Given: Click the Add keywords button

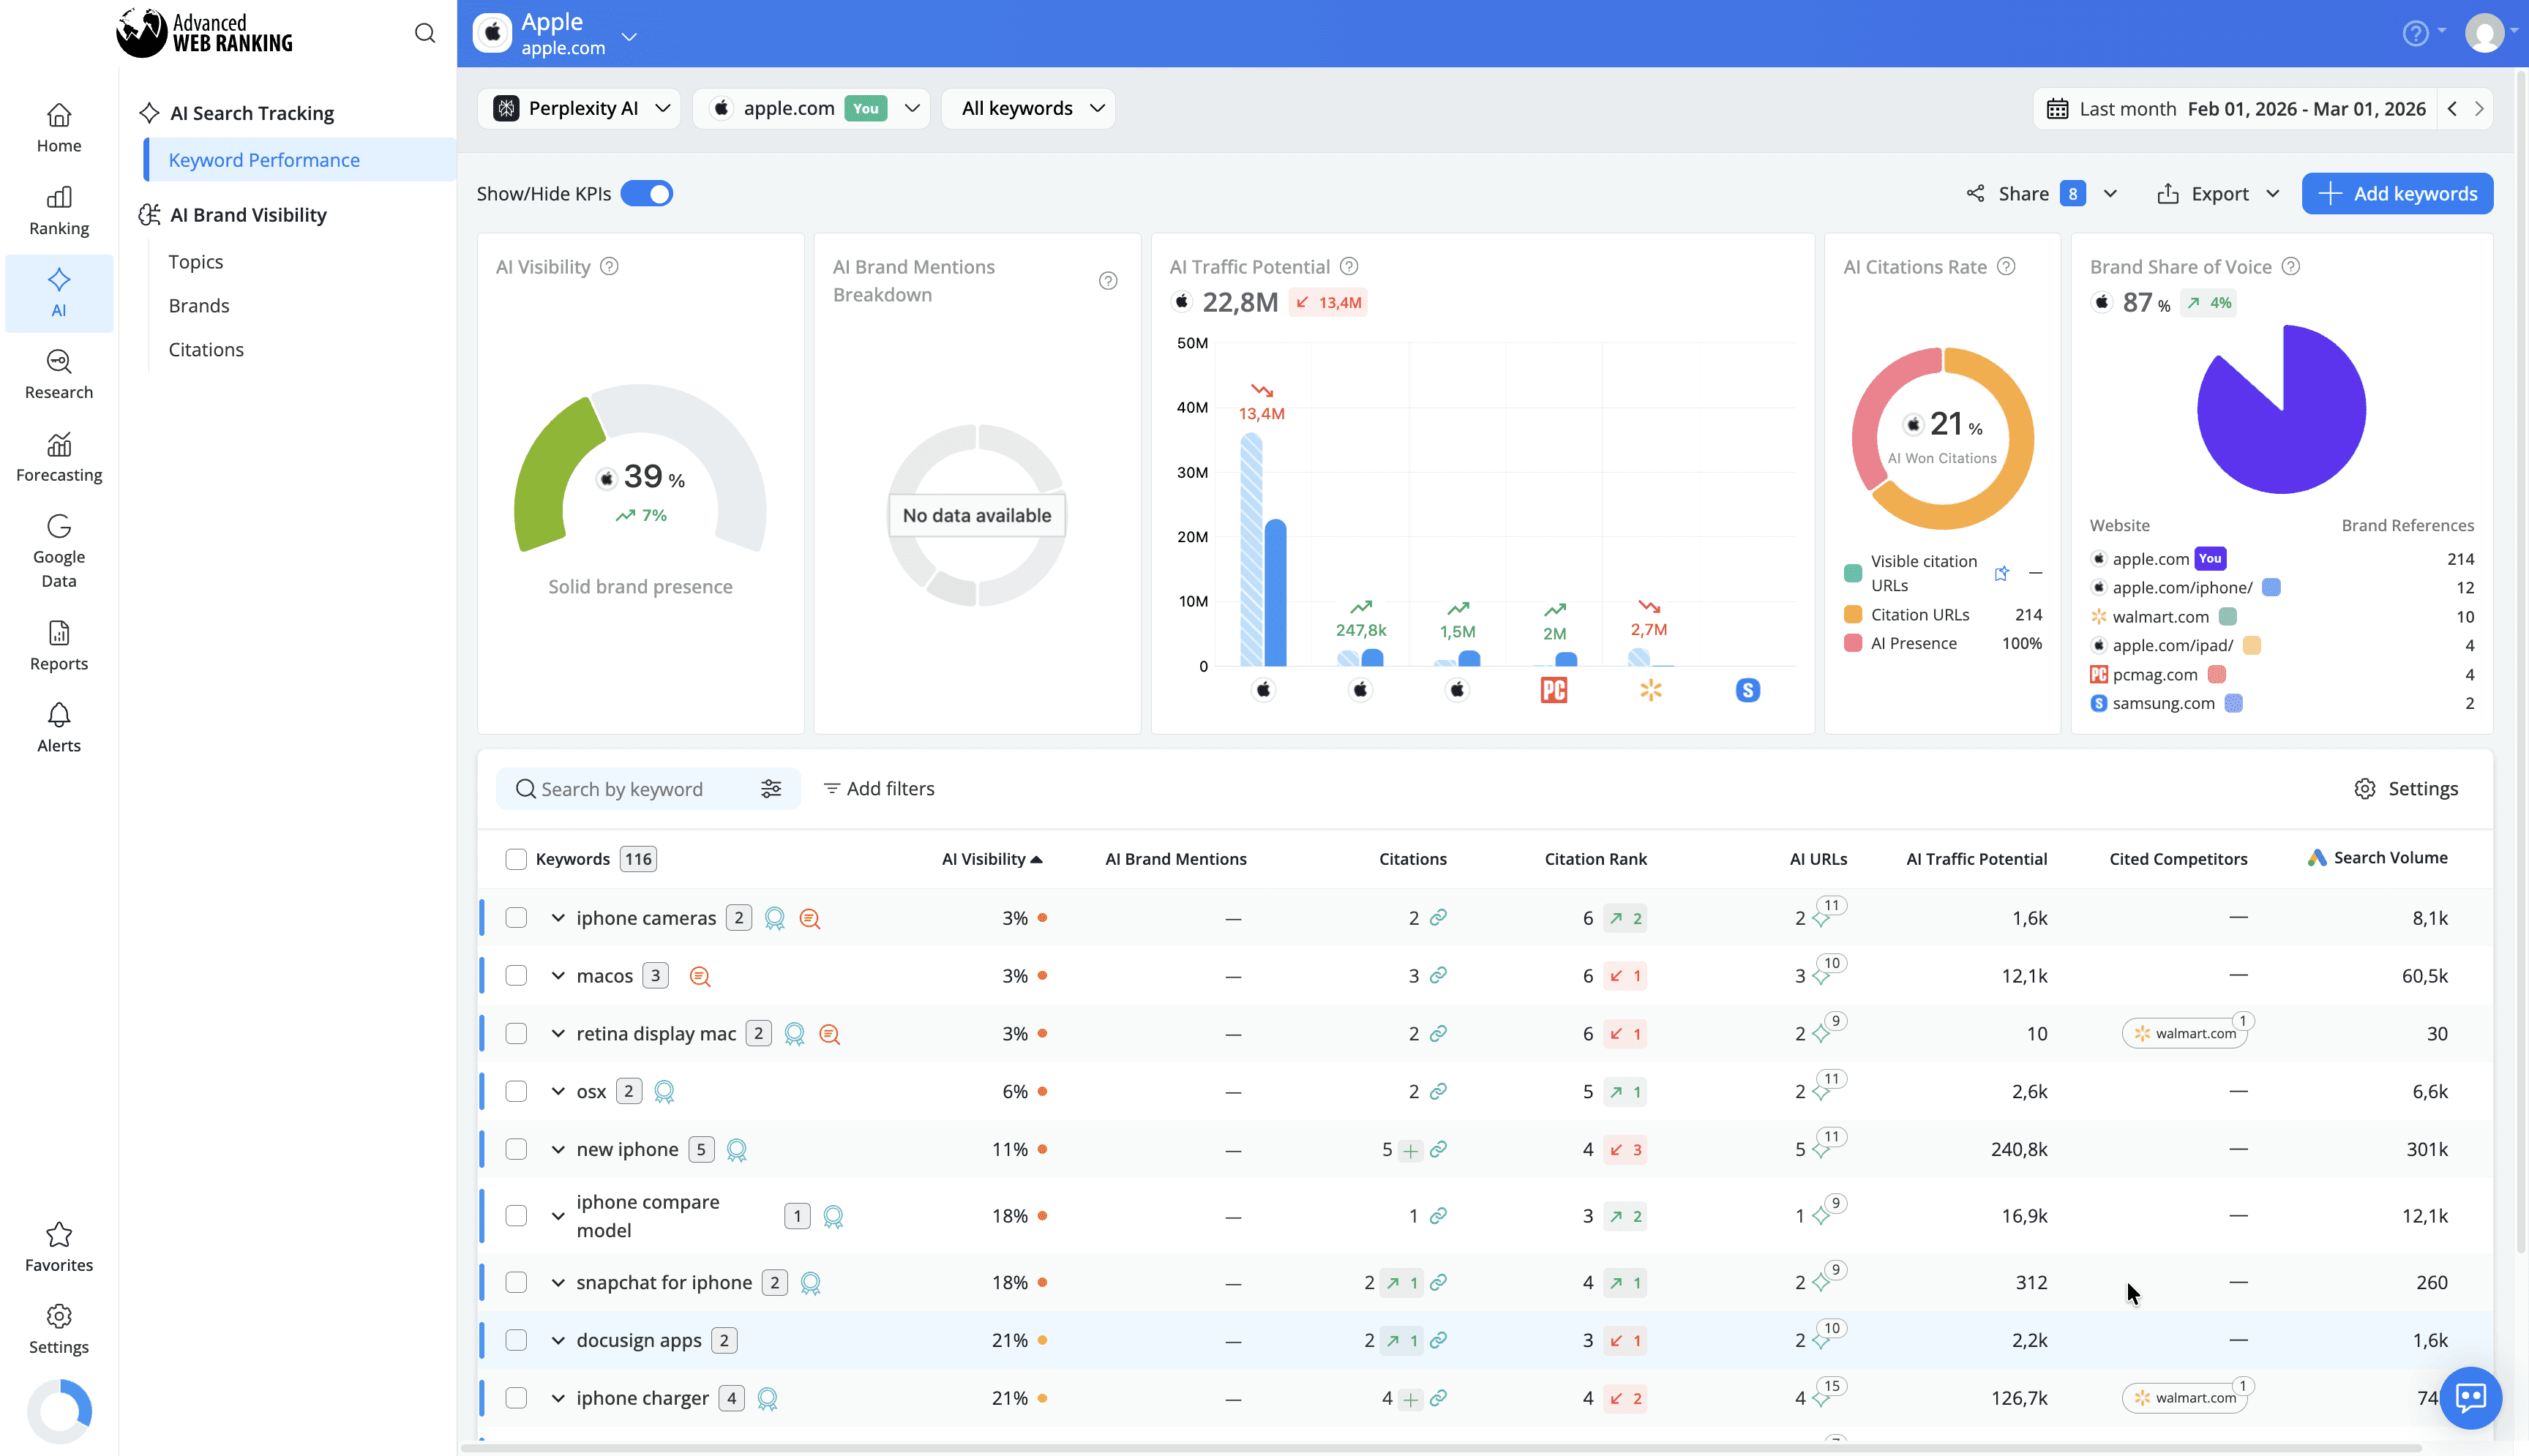Looking at the screenshot, I should (2397, 193).
